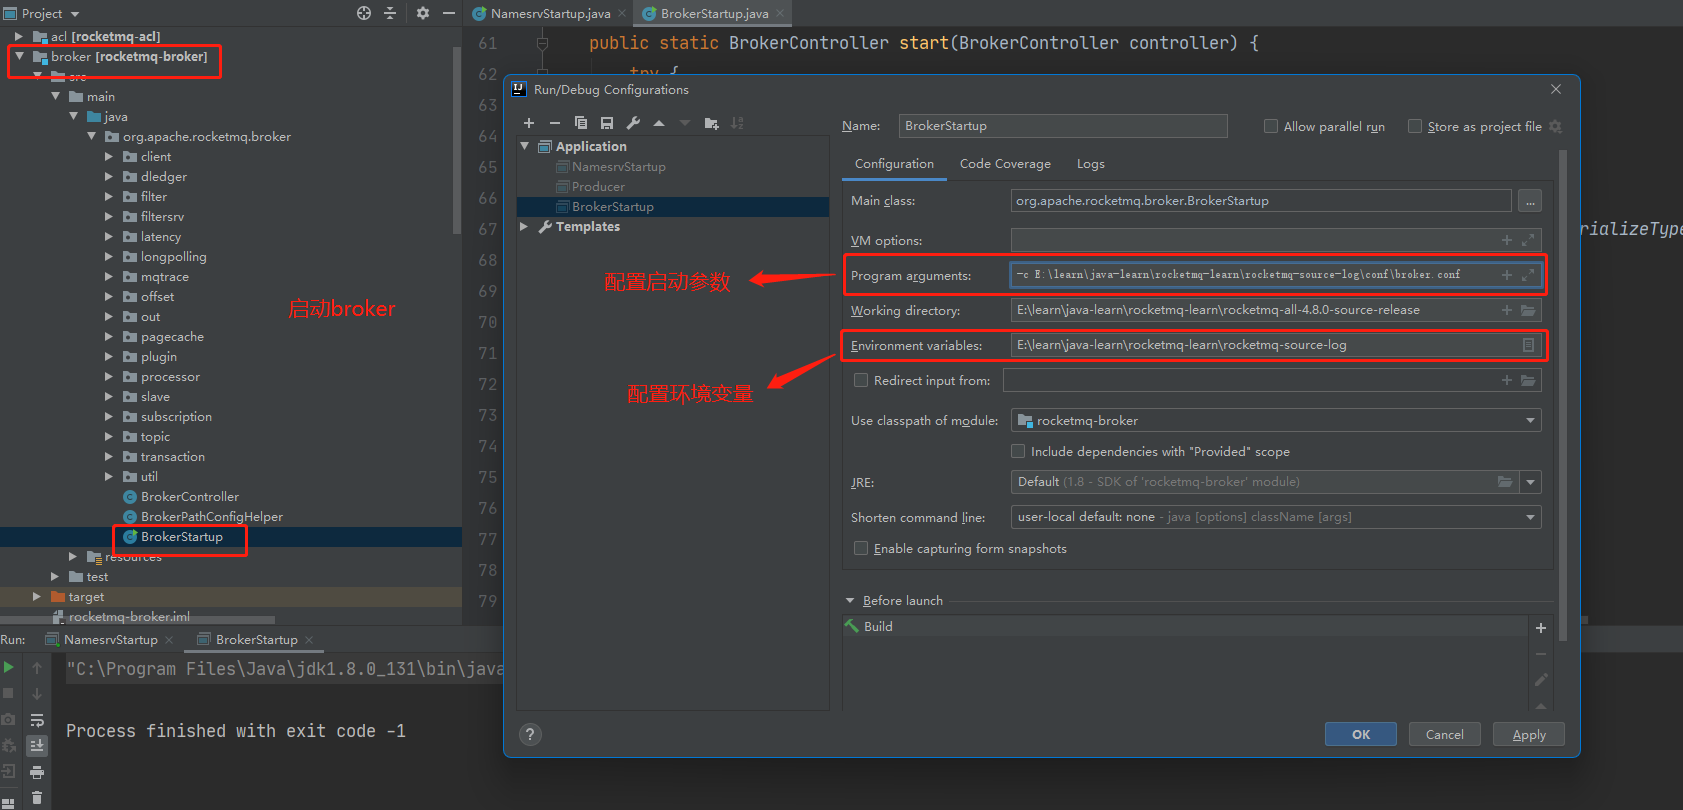
Task: Collapse all in Project tool window
Action: pos(390,13)
